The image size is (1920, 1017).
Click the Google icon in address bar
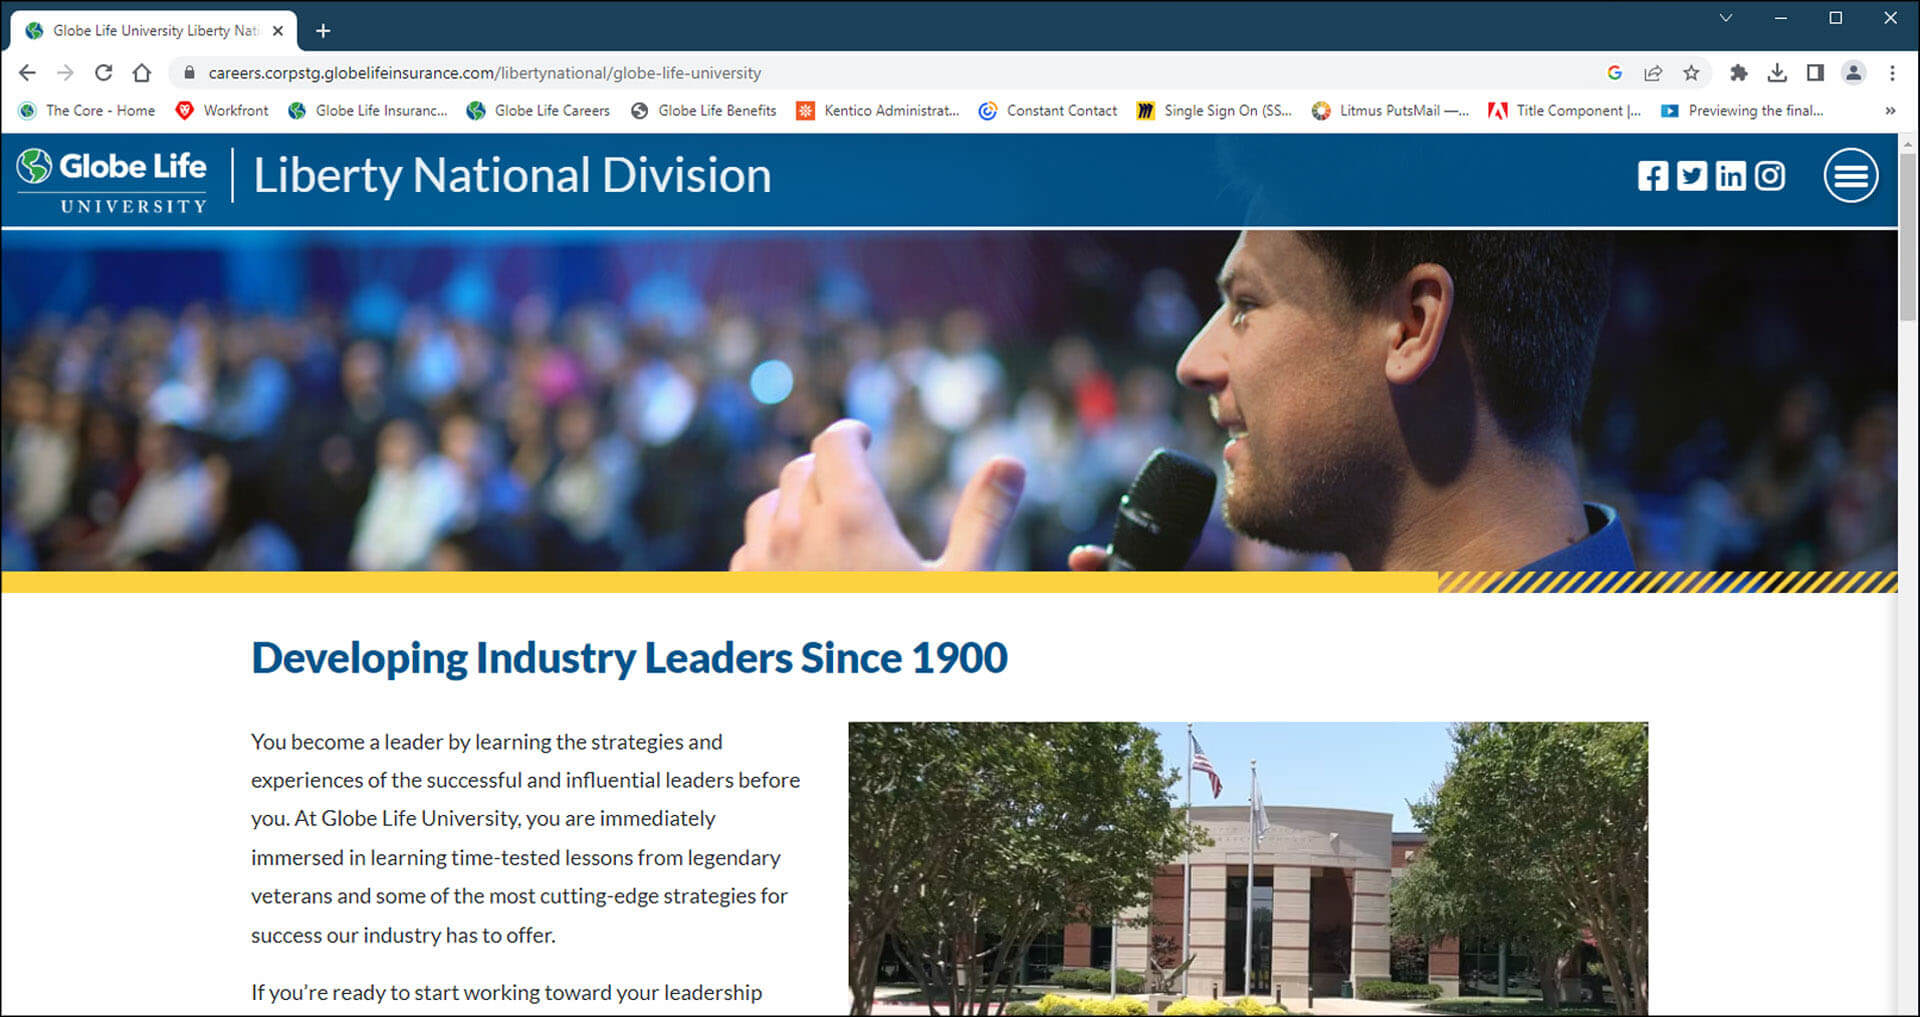tap(1614, 73)
